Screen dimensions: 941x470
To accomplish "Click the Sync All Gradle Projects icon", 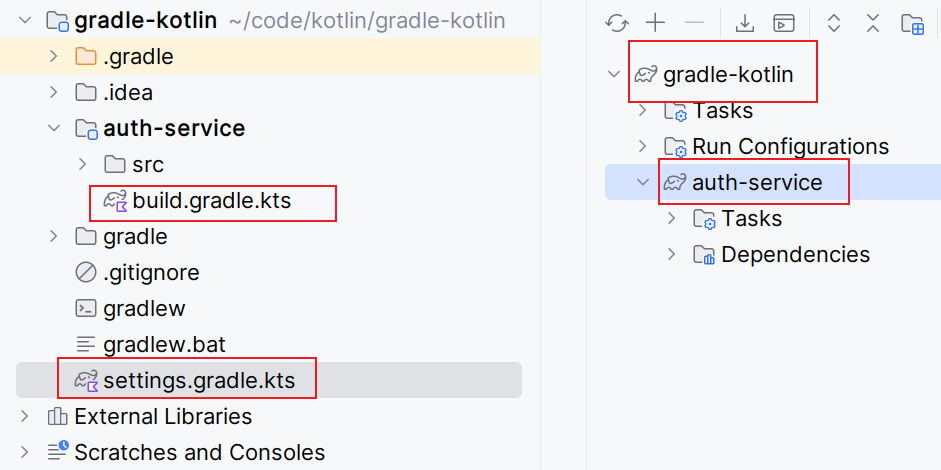I will pos(617,23).
